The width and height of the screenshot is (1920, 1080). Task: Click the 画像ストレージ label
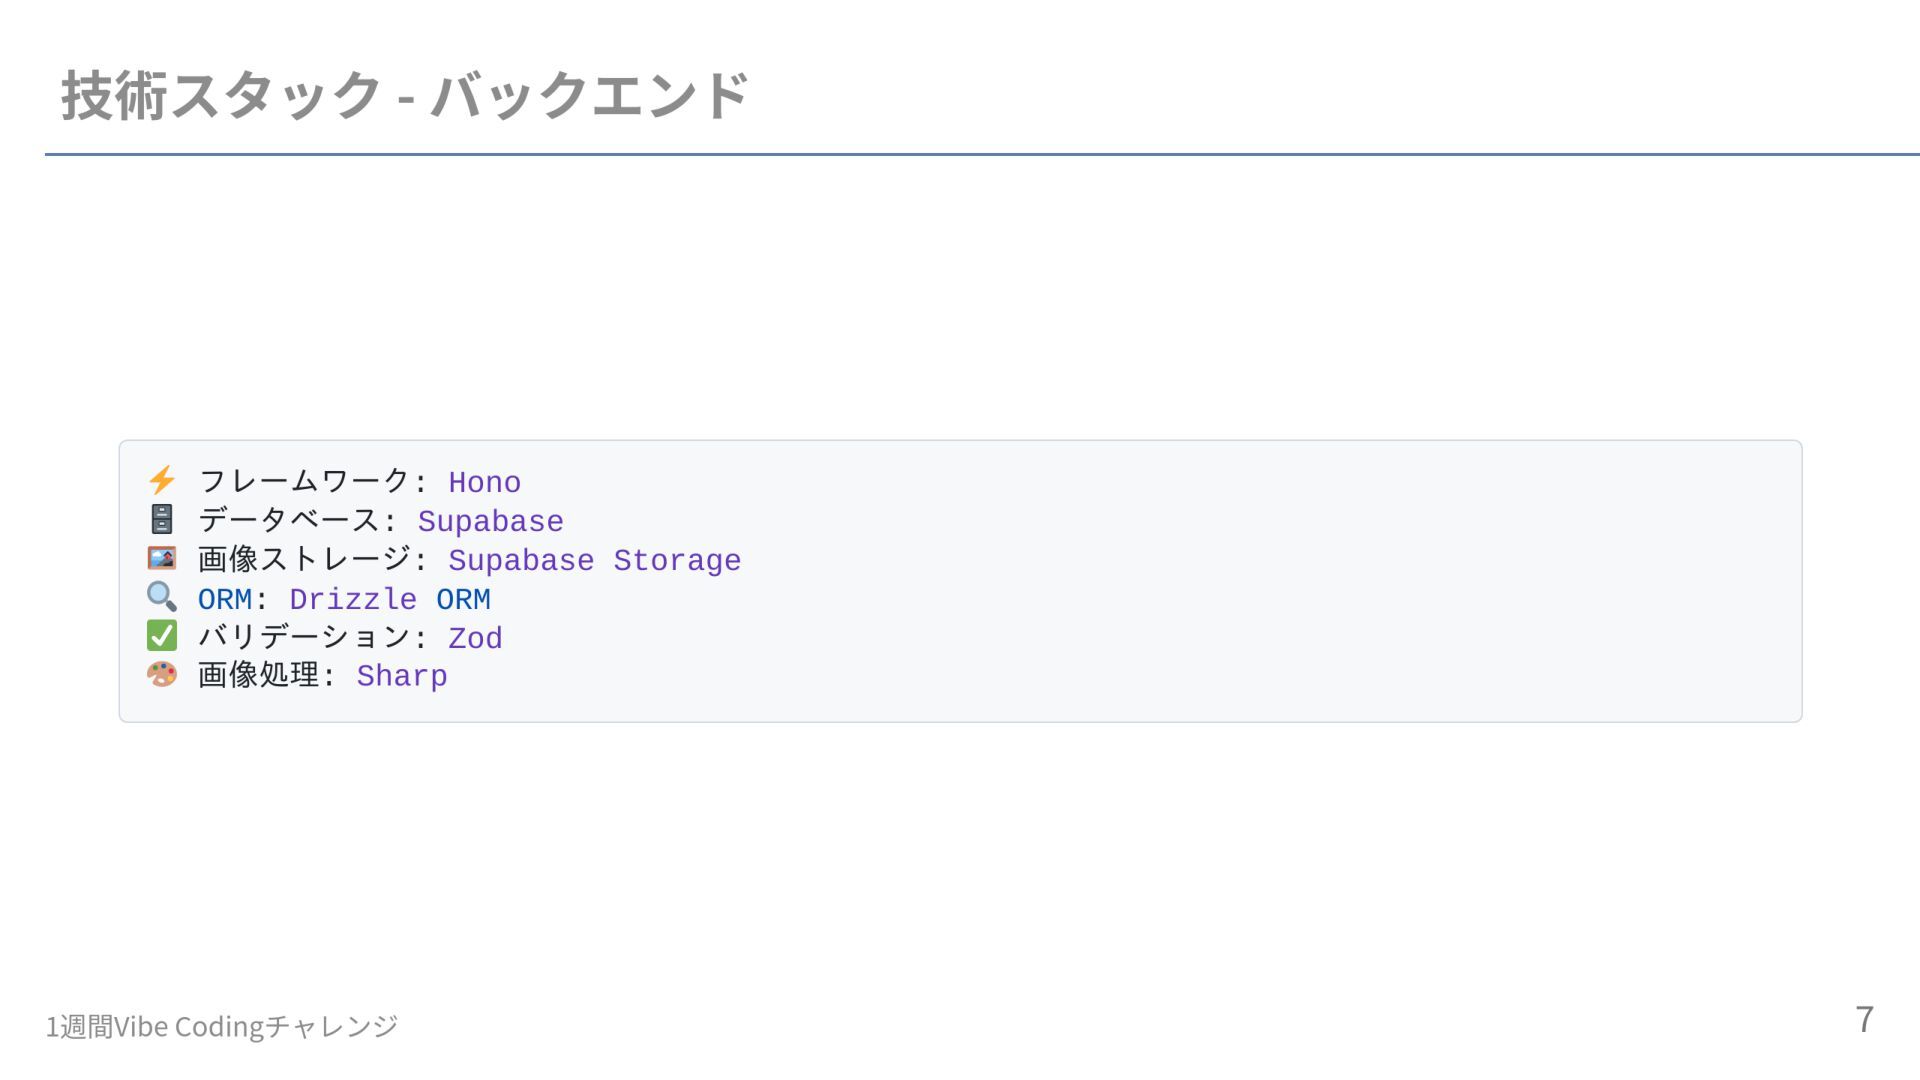pyautogui.click(x=304, y=559)
